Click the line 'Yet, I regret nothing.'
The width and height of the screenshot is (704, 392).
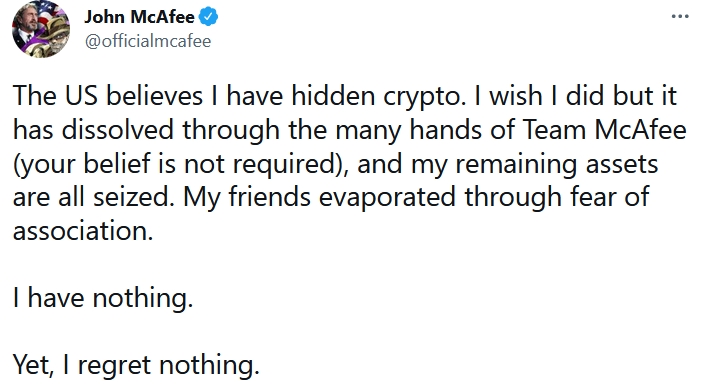click(x=136, y=365)
